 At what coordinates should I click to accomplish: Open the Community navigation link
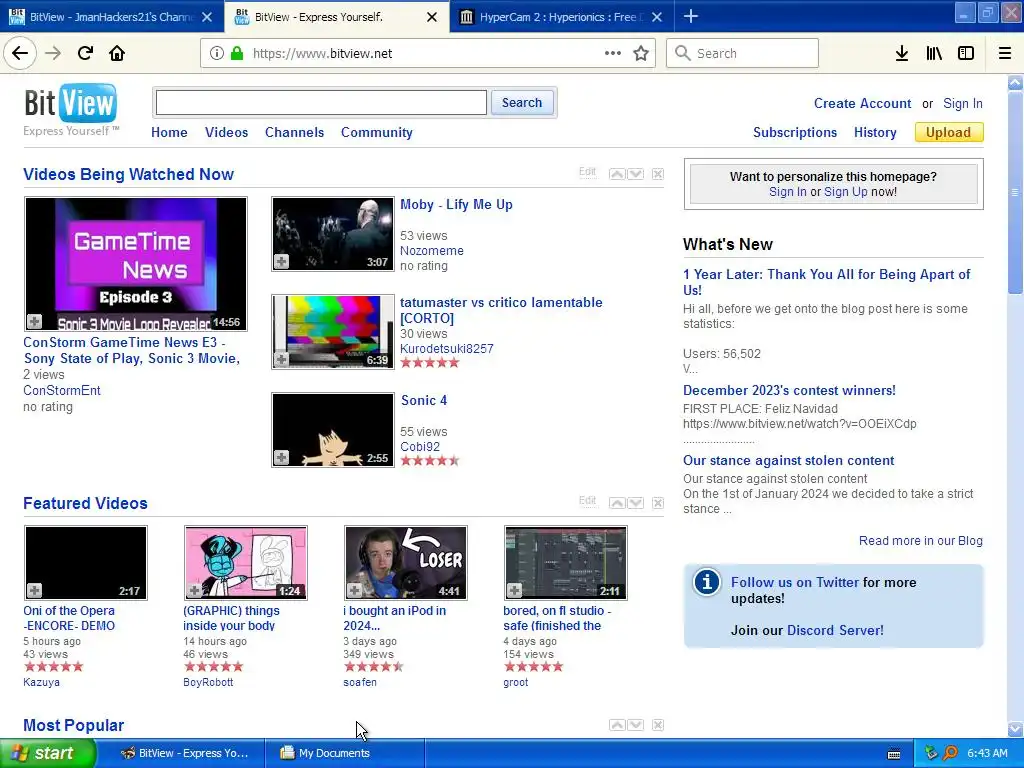(377, 132)
